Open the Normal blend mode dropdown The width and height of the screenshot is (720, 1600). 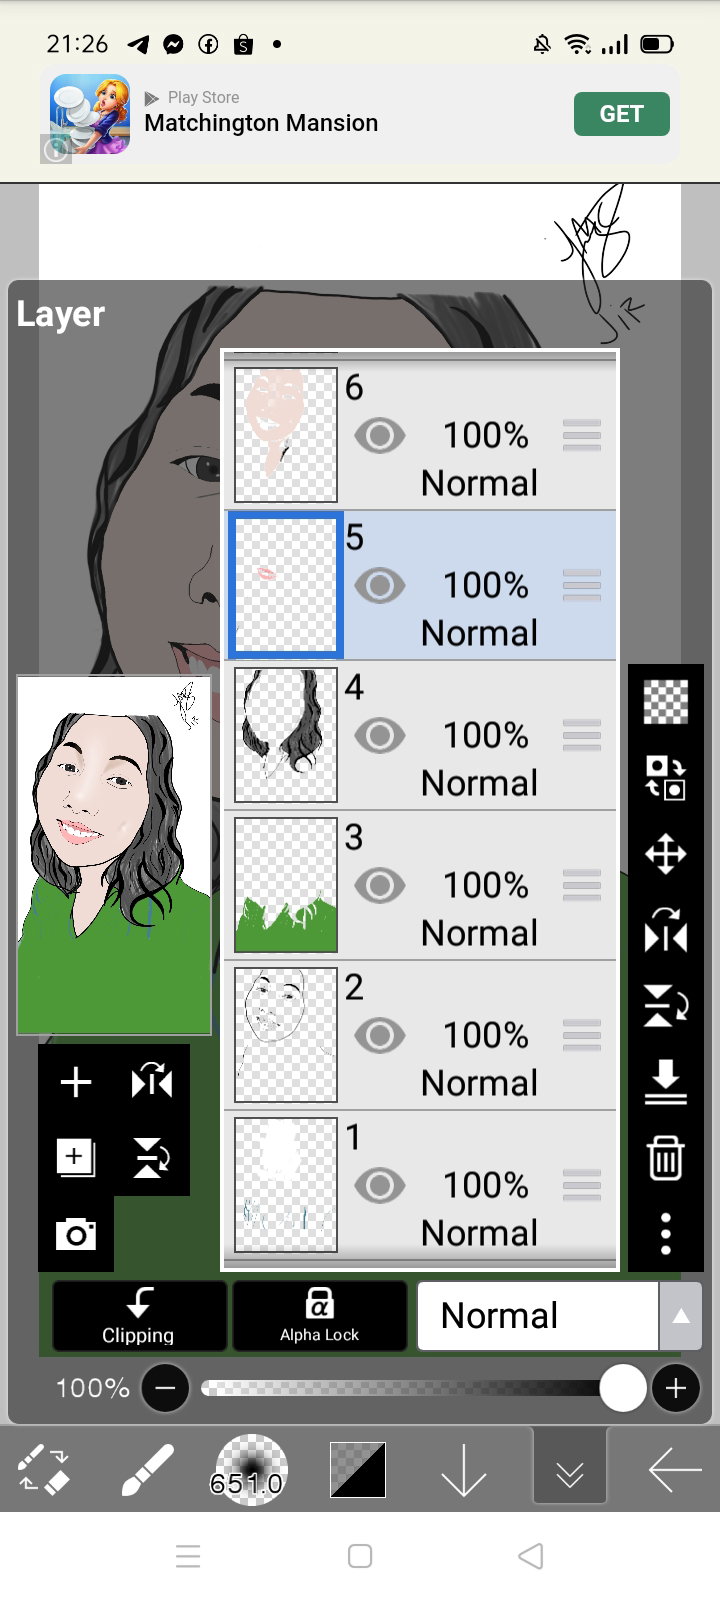tap(538, 1316)
